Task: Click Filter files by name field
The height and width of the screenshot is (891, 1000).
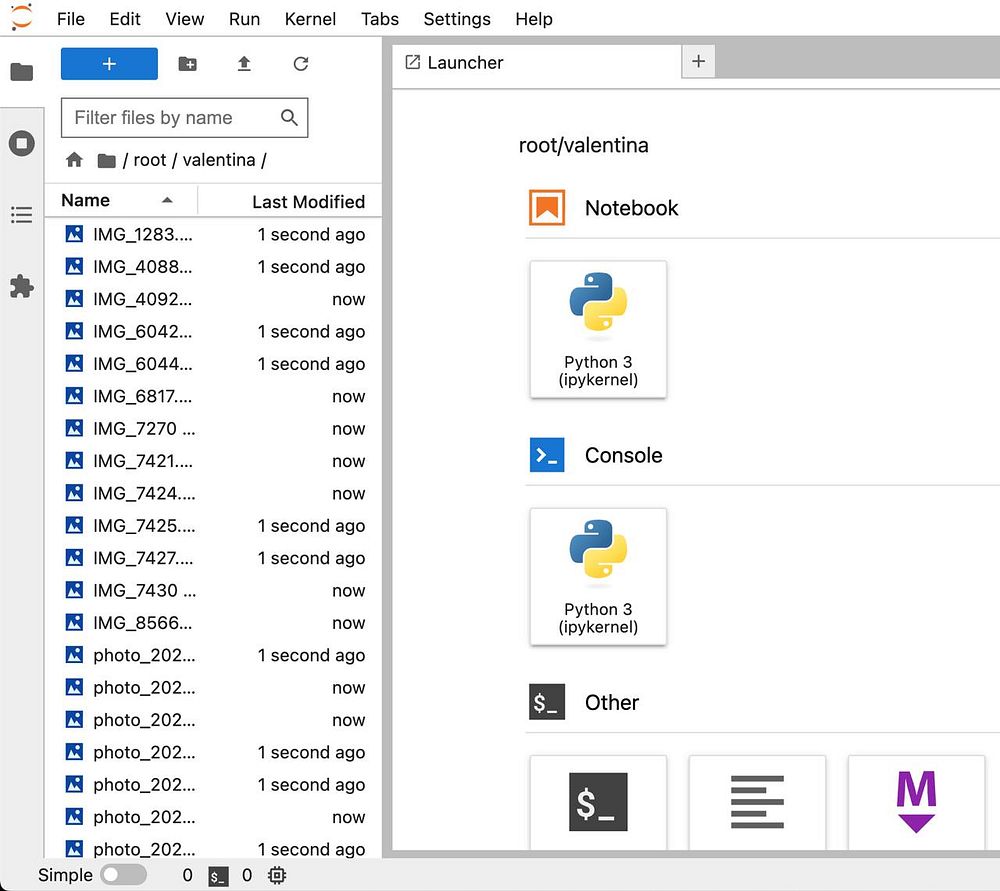Action: (184, 117)
